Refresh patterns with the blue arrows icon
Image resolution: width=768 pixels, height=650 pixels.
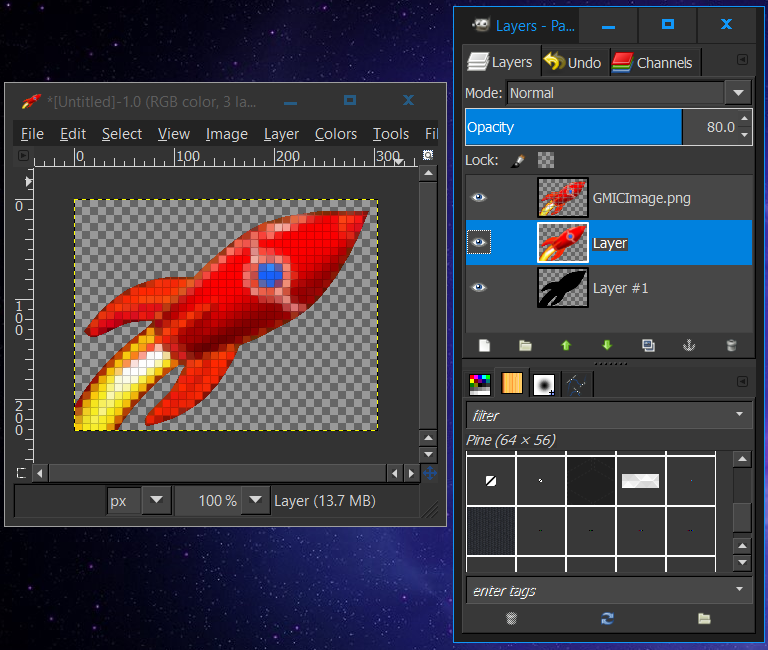click(x=607, y=619)
